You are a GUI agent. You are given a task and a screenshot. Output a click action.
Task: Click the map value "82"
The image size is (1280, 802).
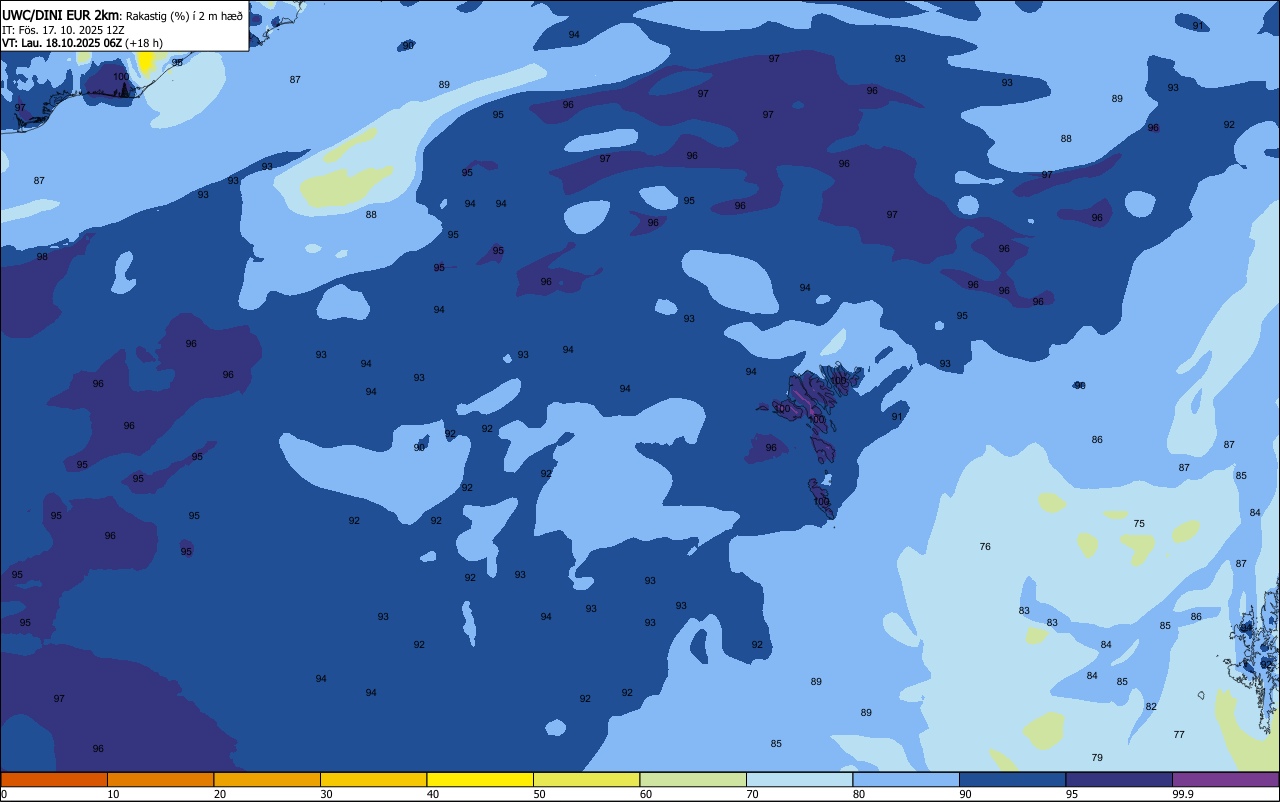pos(1151,707)
